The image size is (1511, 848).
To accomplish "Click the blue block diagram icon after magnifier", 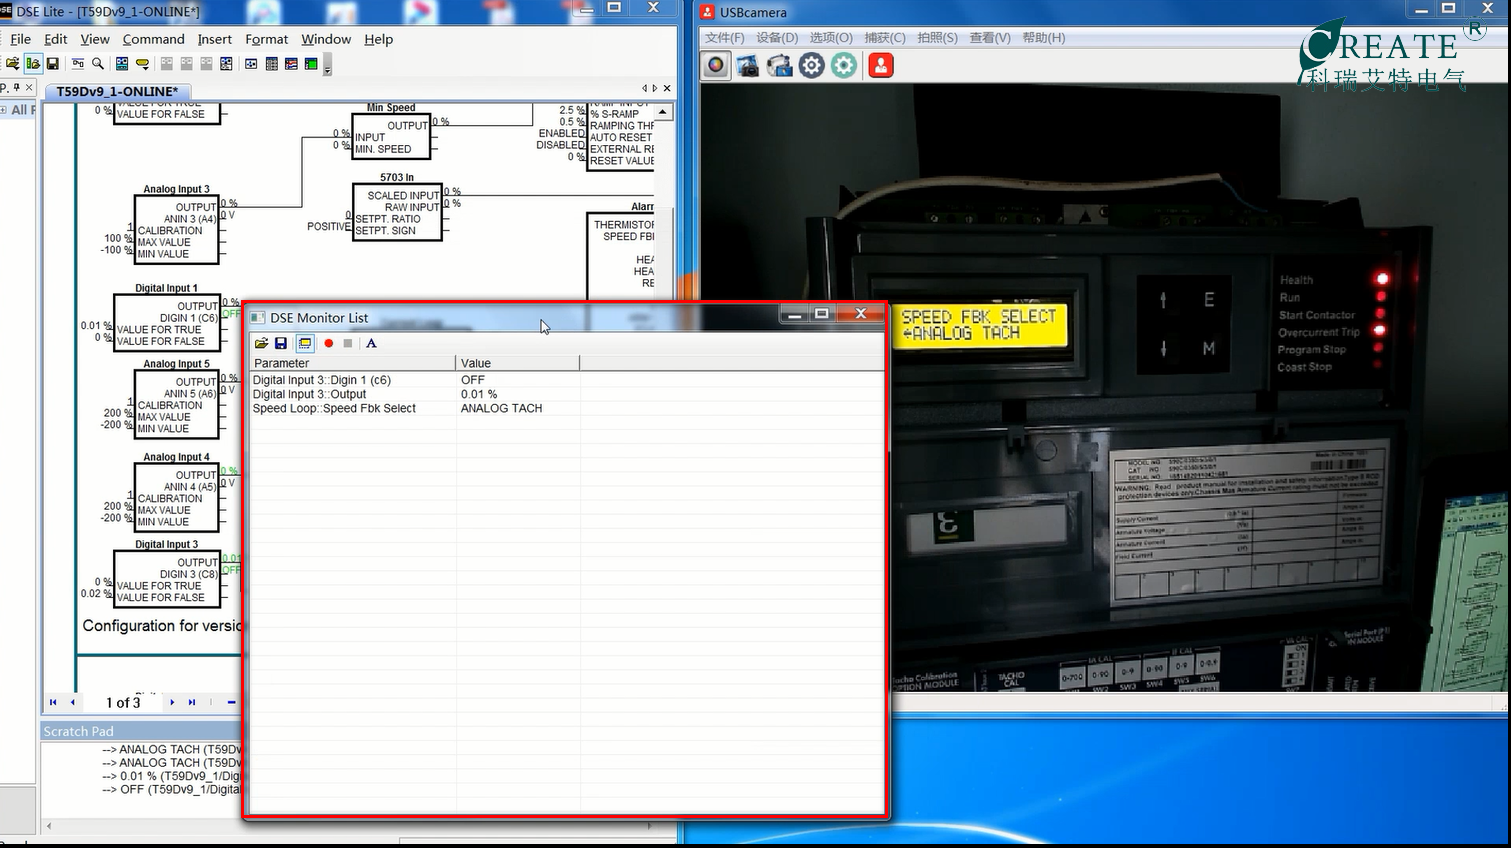I will 122,63.
